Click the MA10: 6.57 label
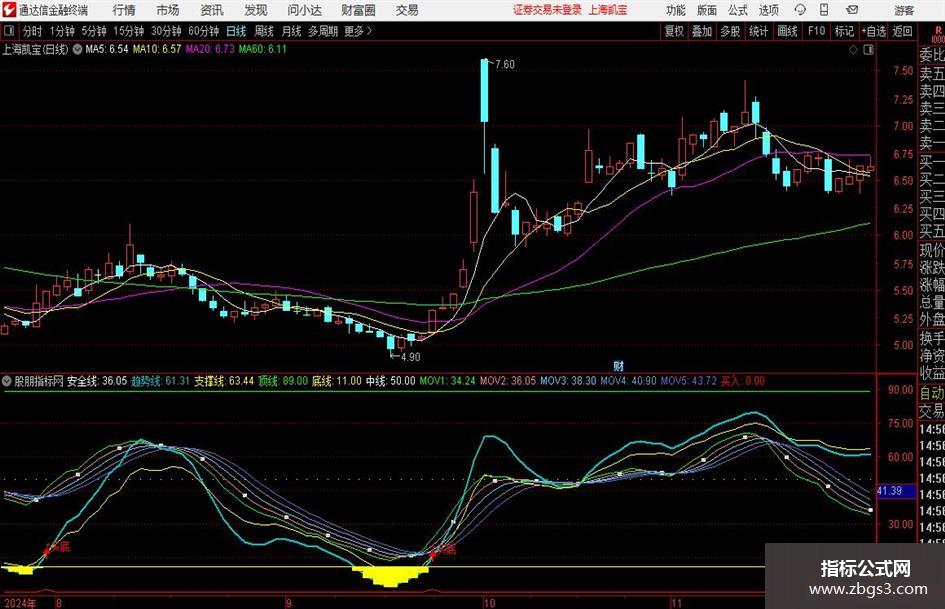This screenshot has height=609, width=945. coord(157,49)
